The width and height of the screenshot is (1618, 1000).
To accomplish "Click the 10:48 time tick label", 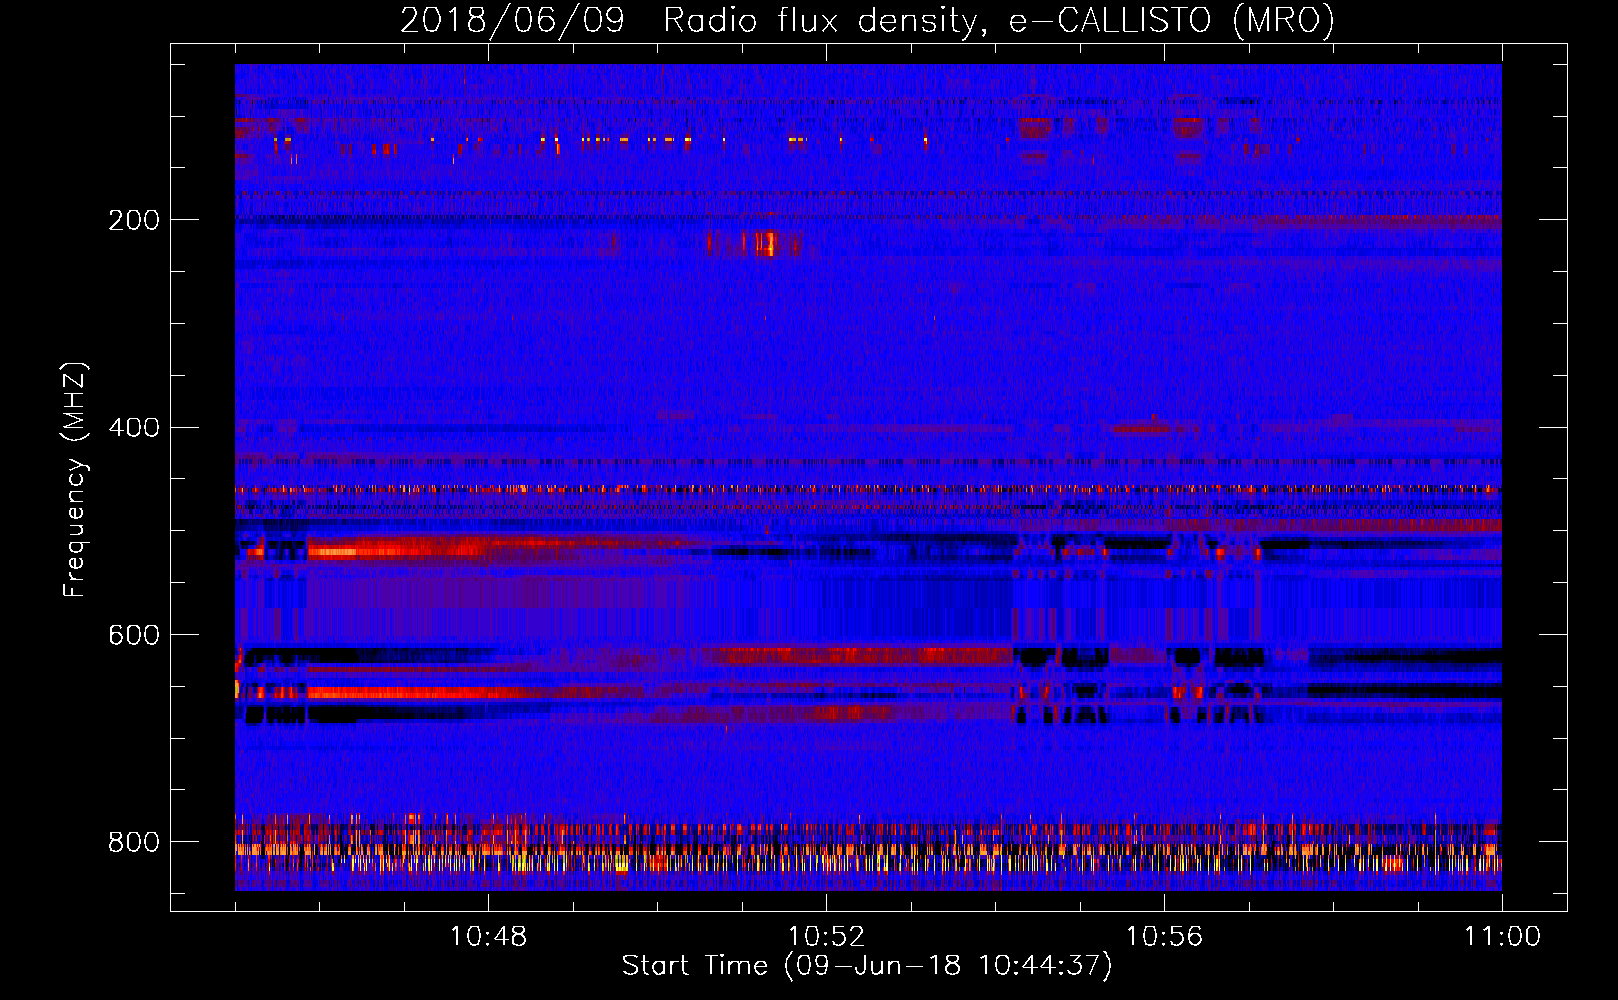I will coord(488,937).
